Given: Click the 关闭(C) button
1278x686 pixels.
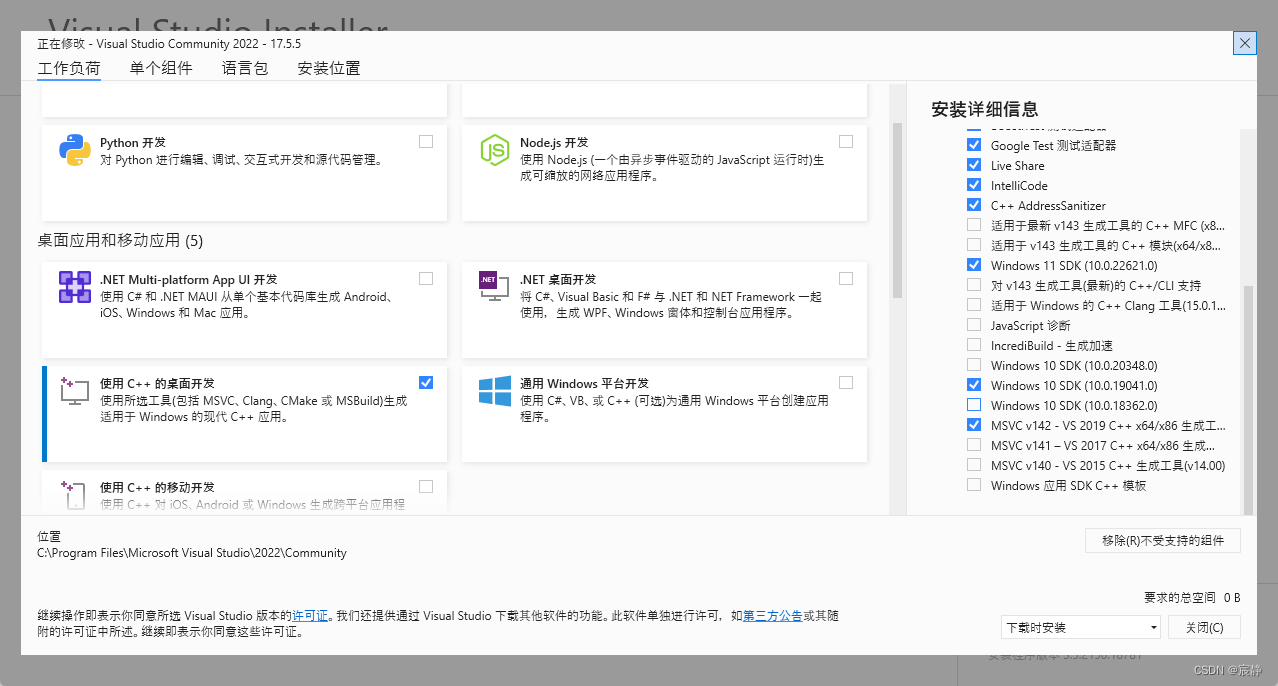Looking at the screenshot, I should coord(1205,628).
